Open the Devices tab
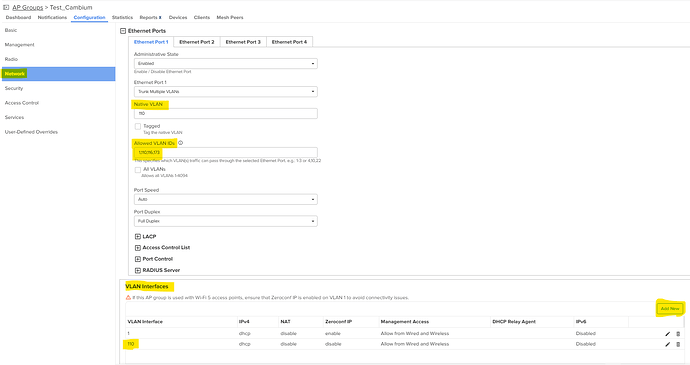The width and height of the screenshot is (690, 365). click(178, 18)
